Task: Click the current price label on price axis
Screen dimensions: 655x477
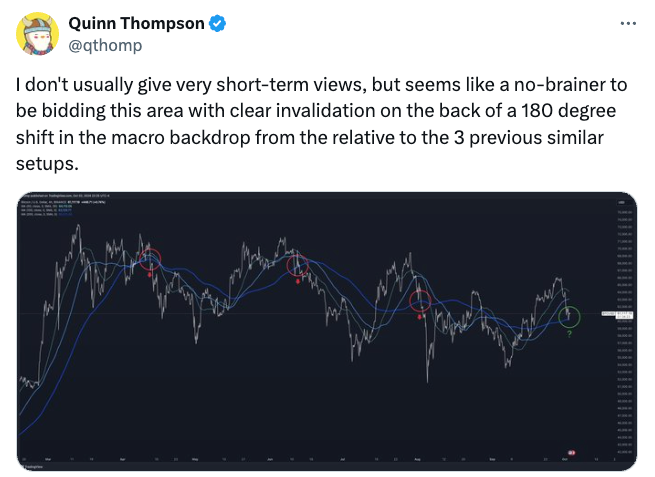Action: tap(617, 315)
